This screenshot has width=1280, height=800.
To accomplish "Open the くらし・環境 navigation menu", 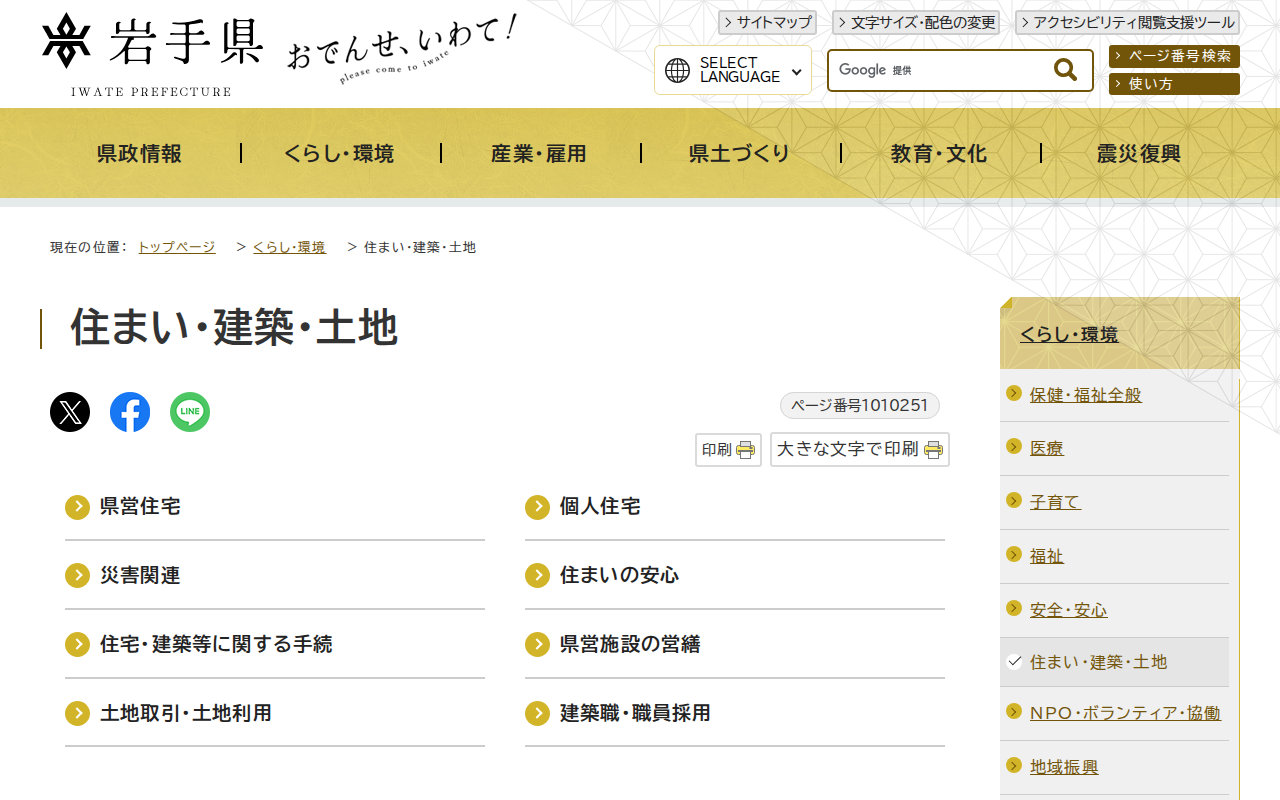I will click(x=340, y=153).
